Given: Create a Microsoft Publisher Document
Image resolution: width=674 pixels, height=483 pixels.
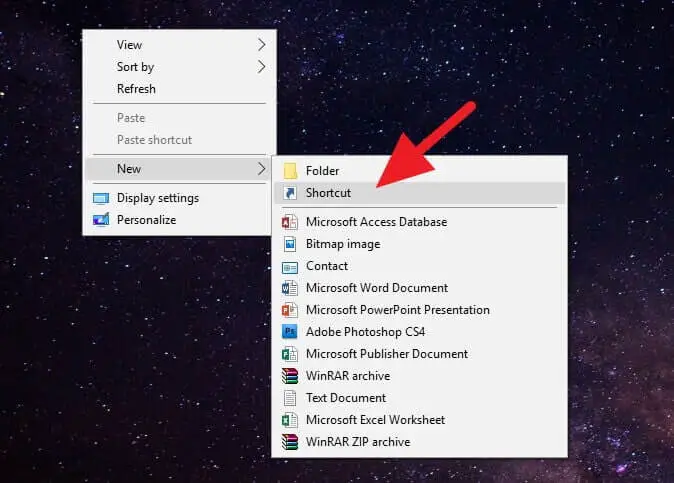Looking at the screenshot, I should click(420, 354).
